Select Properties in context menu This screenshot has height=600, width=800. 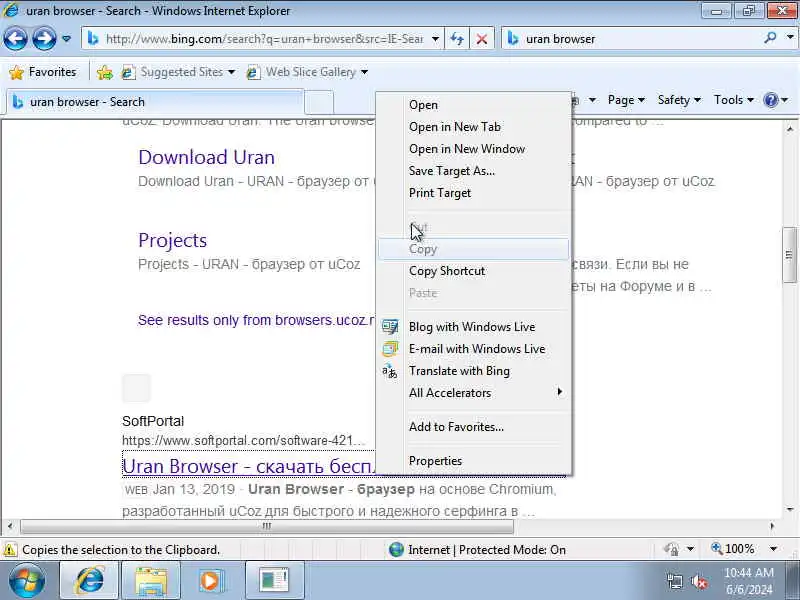pyautogui.click(x=473, y=461)
